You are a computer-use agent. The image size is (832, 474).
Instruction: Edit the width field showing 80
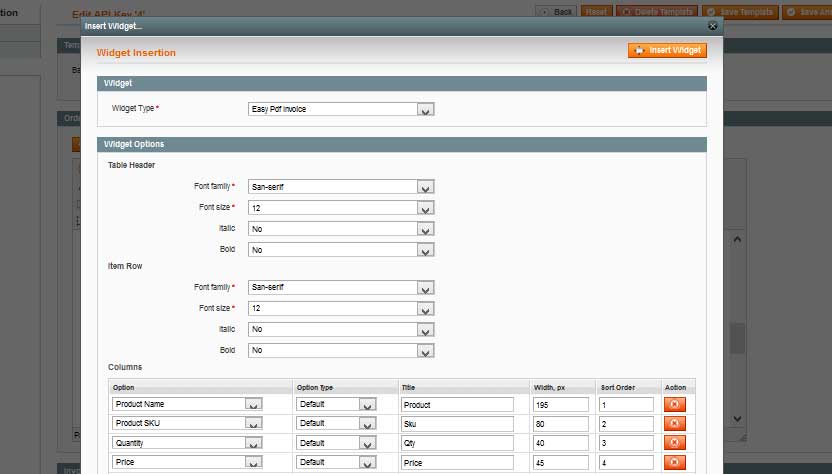click(x=561, y=424)
